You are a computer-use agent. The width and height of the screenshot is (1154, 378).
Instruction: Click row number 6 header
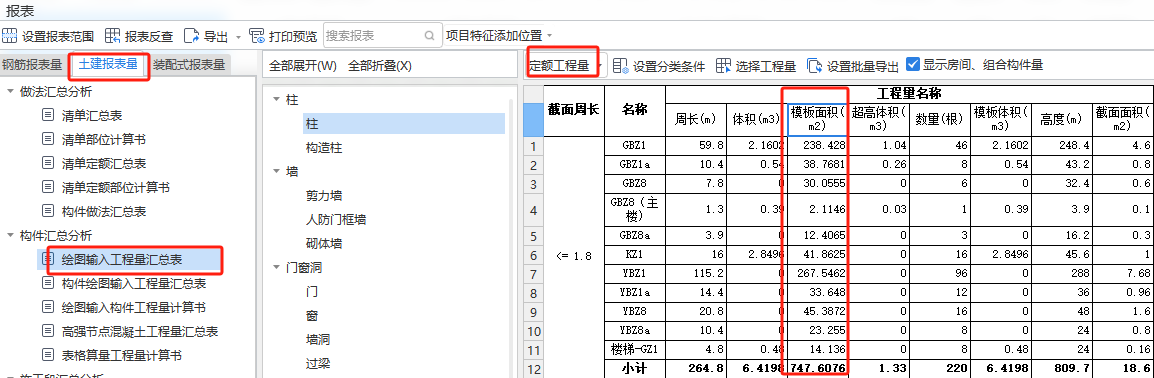pos(533,254)
